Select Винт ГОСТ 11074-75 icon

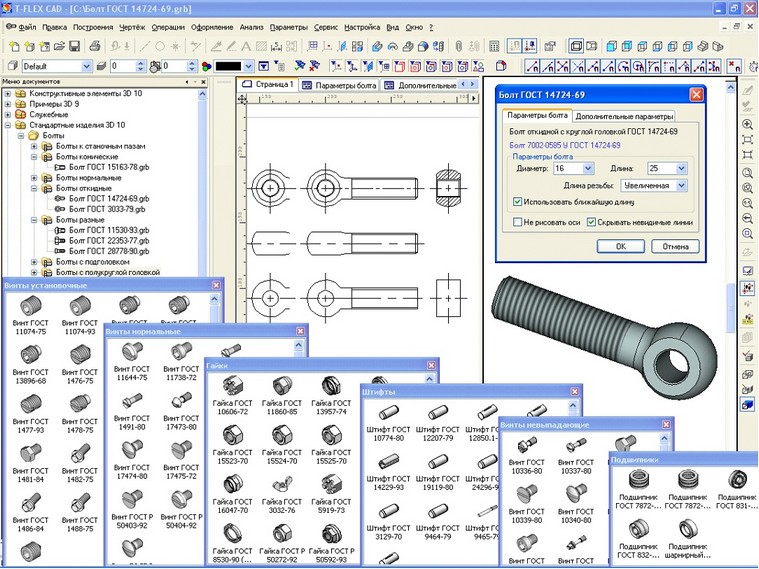click(x=30, y=306)
